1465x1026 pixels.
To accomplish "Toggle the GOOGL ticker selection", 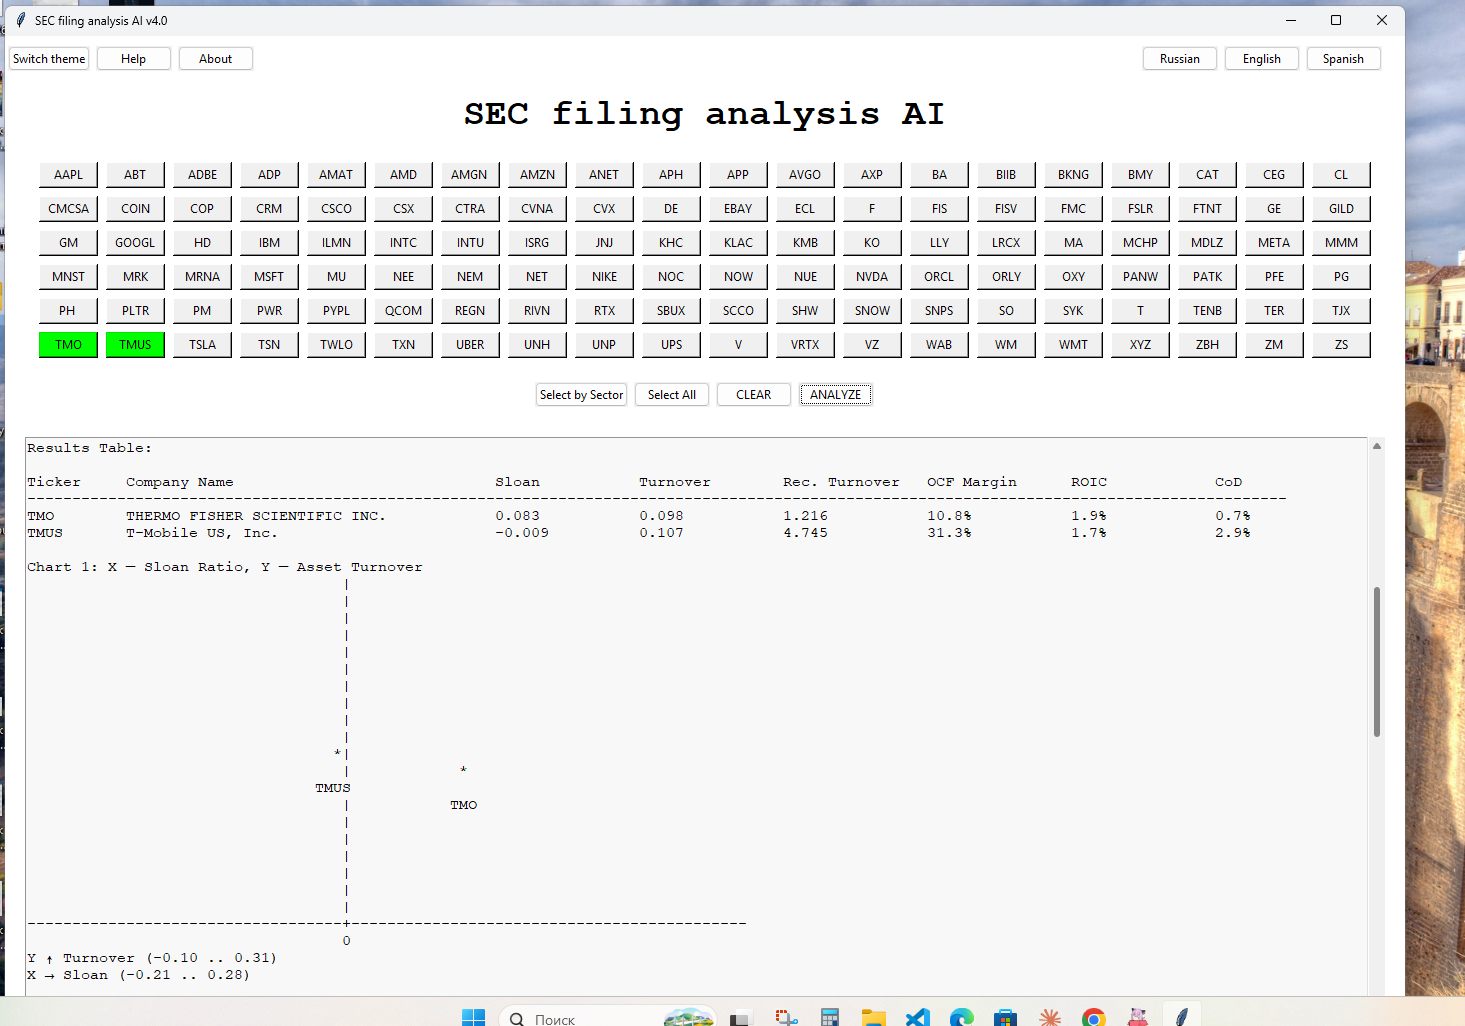I will [135, 243].
